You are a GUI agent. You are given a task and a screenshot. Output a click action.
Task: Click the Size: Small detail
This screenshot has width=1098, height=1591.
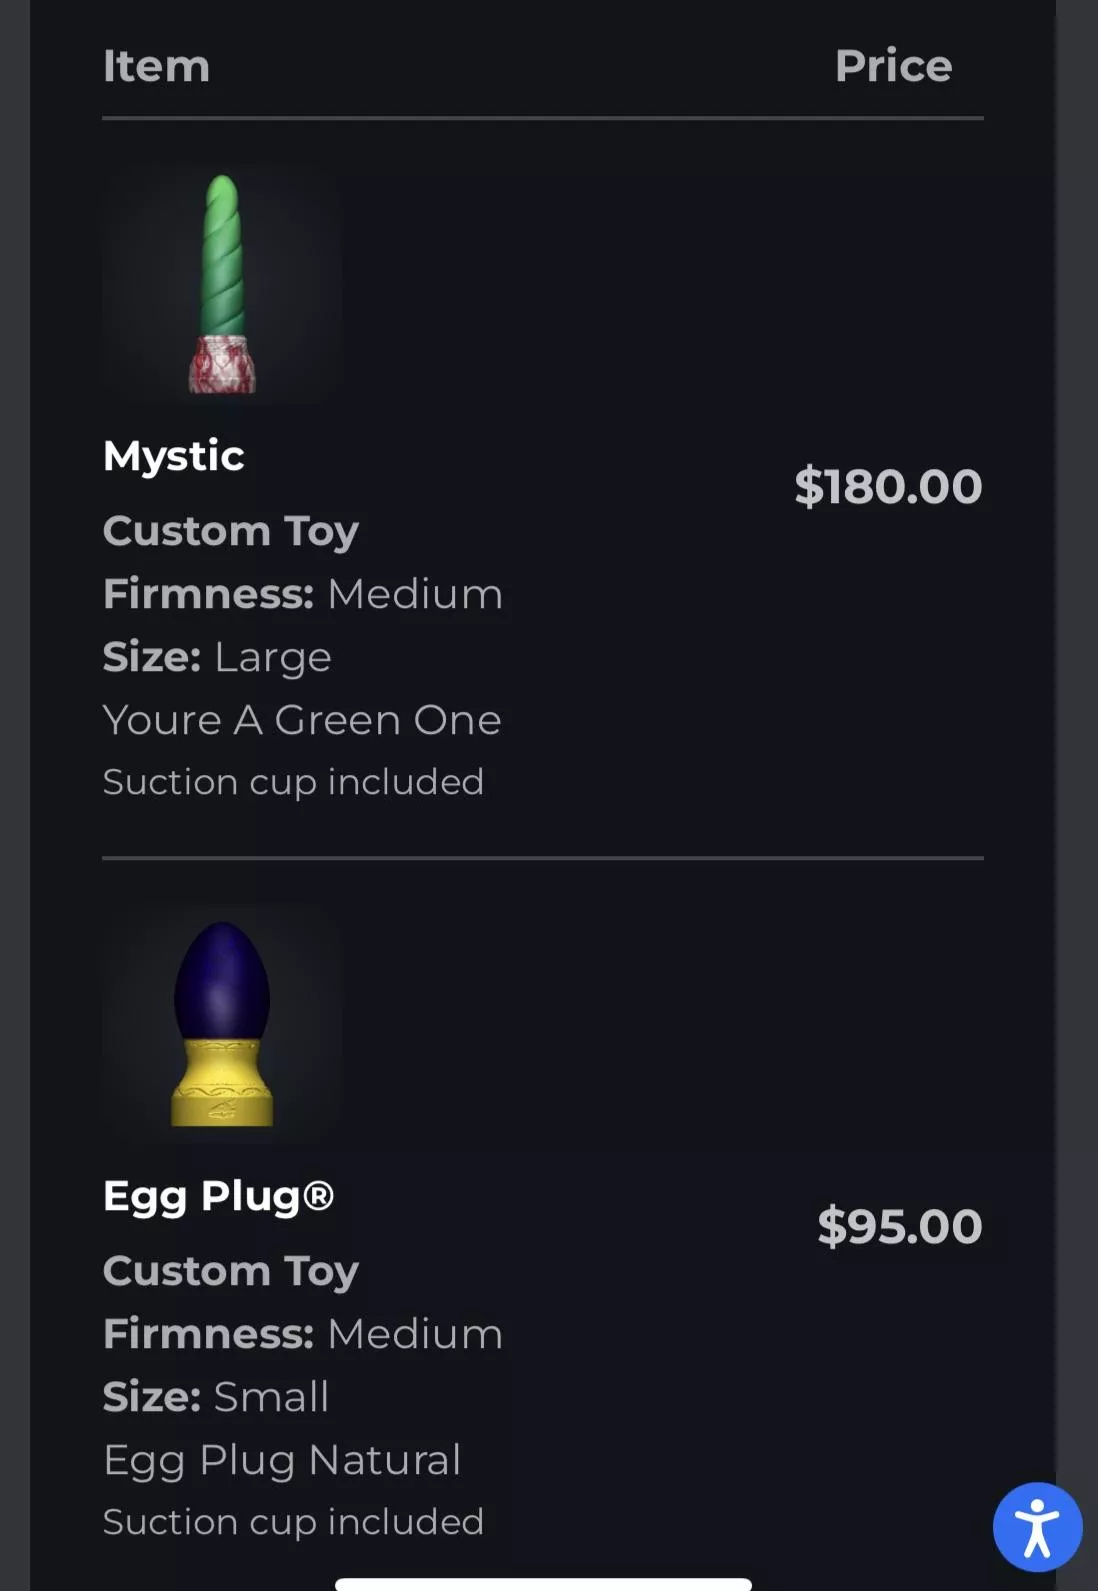(x=216, y=1397)
